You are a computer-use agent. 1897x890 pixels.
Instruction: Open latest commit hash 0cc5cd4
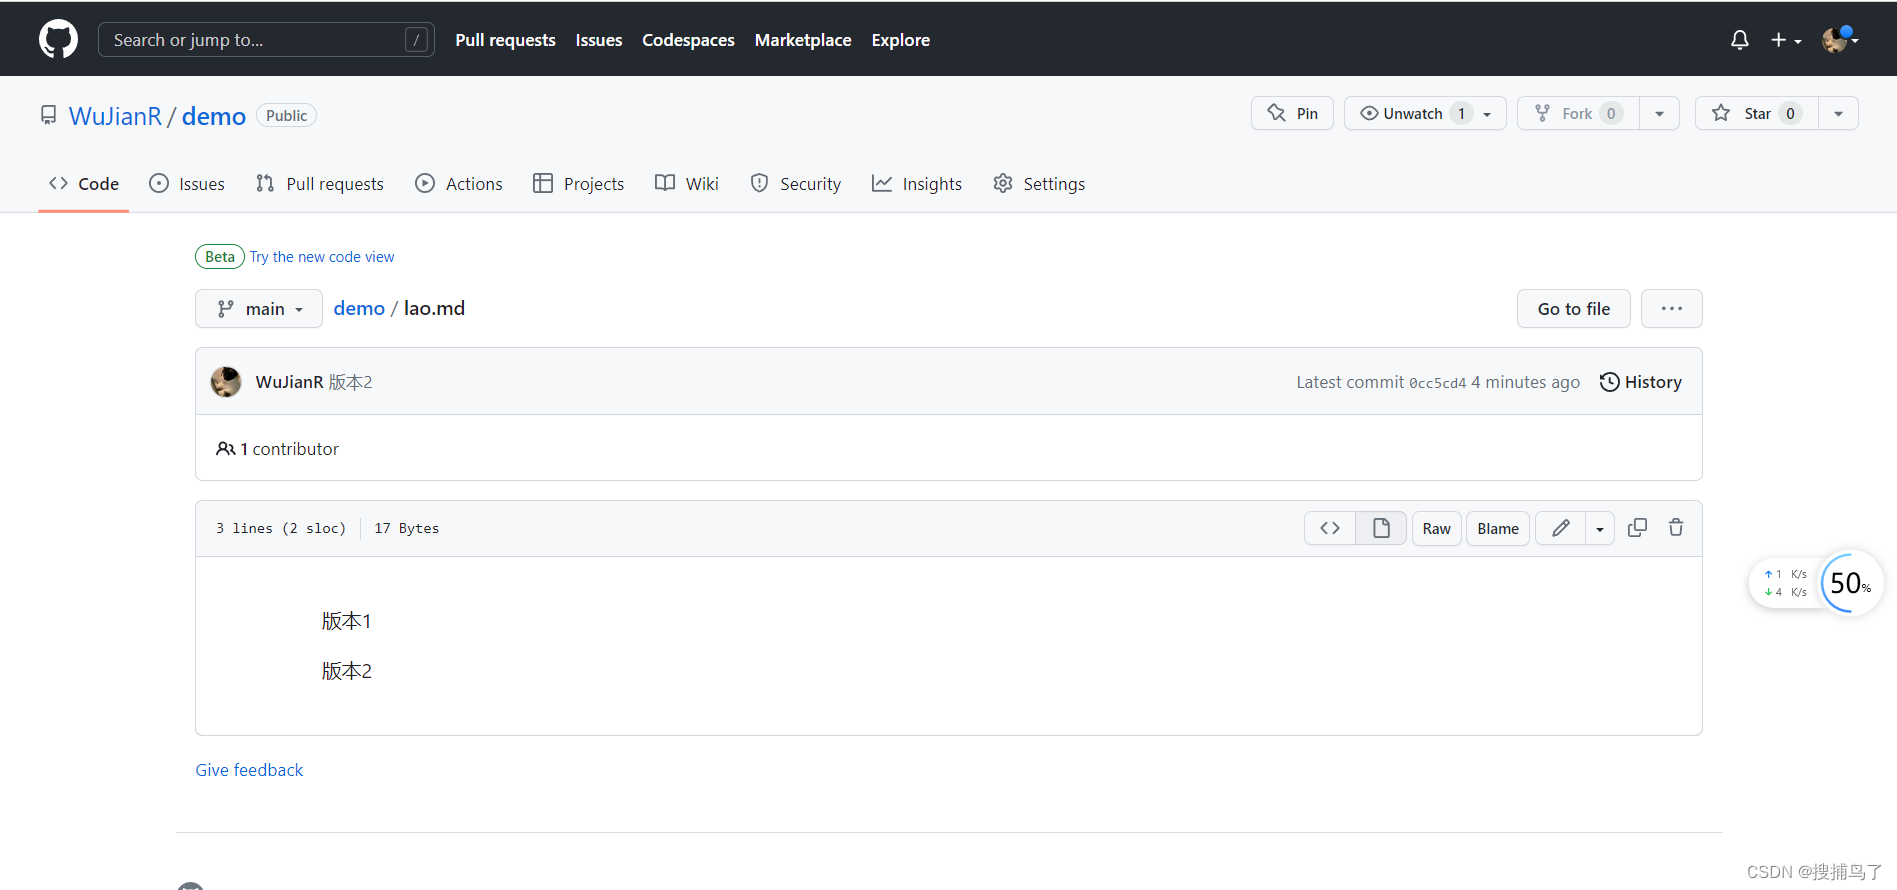[x=1438, y=383]
